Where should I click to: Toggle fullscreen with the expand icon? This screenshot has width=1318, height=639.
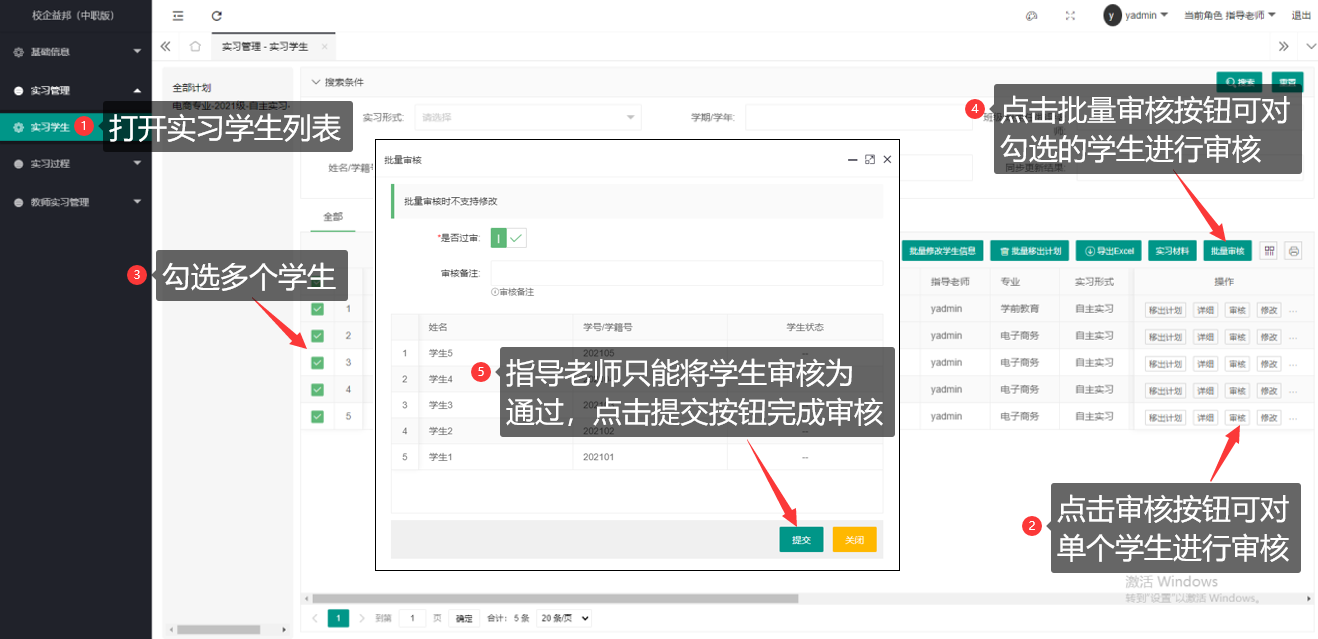pos(1071,16)
